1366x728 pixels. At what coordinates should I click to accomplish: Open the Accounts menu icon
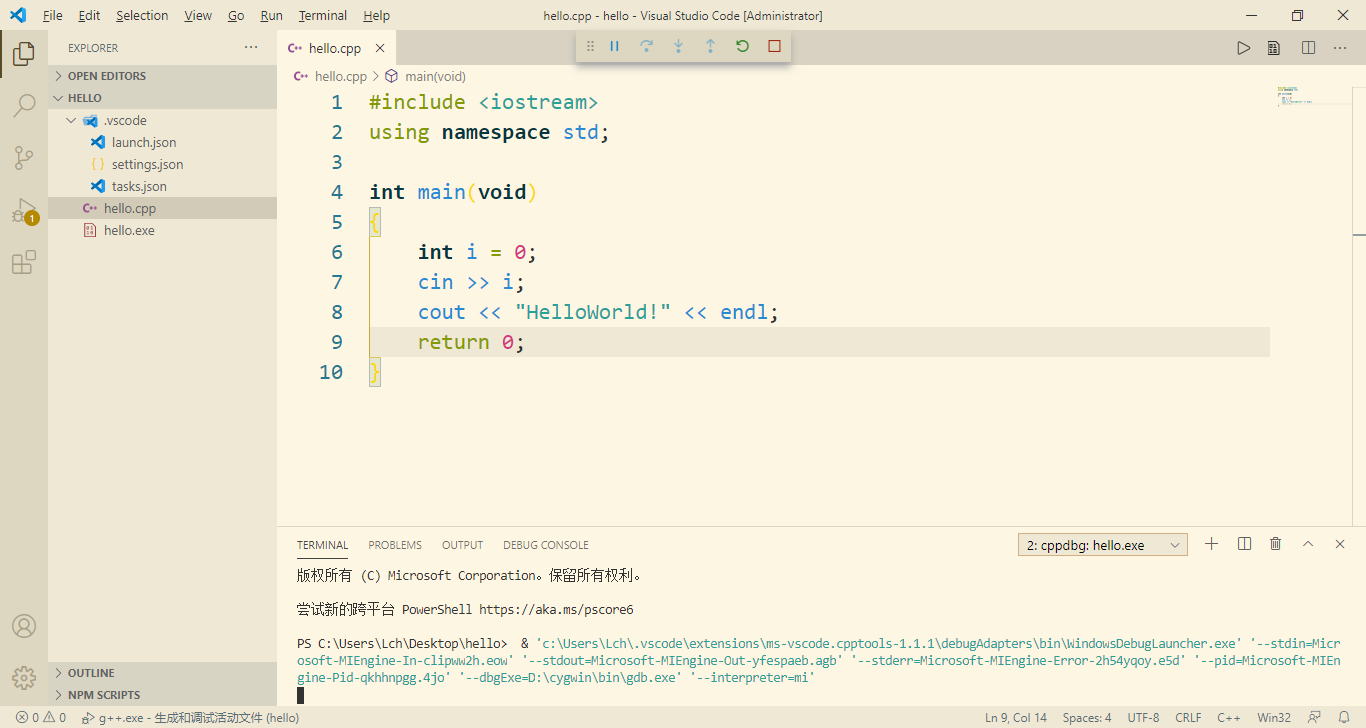coord(24,626)
